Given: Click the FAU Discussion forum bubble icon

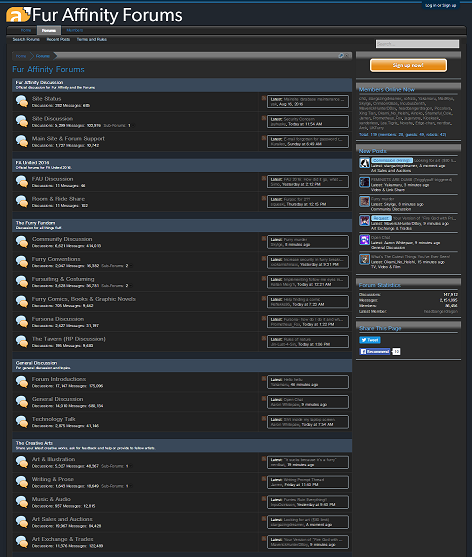Looking at the screenshot, I should (x=22, y=182).
